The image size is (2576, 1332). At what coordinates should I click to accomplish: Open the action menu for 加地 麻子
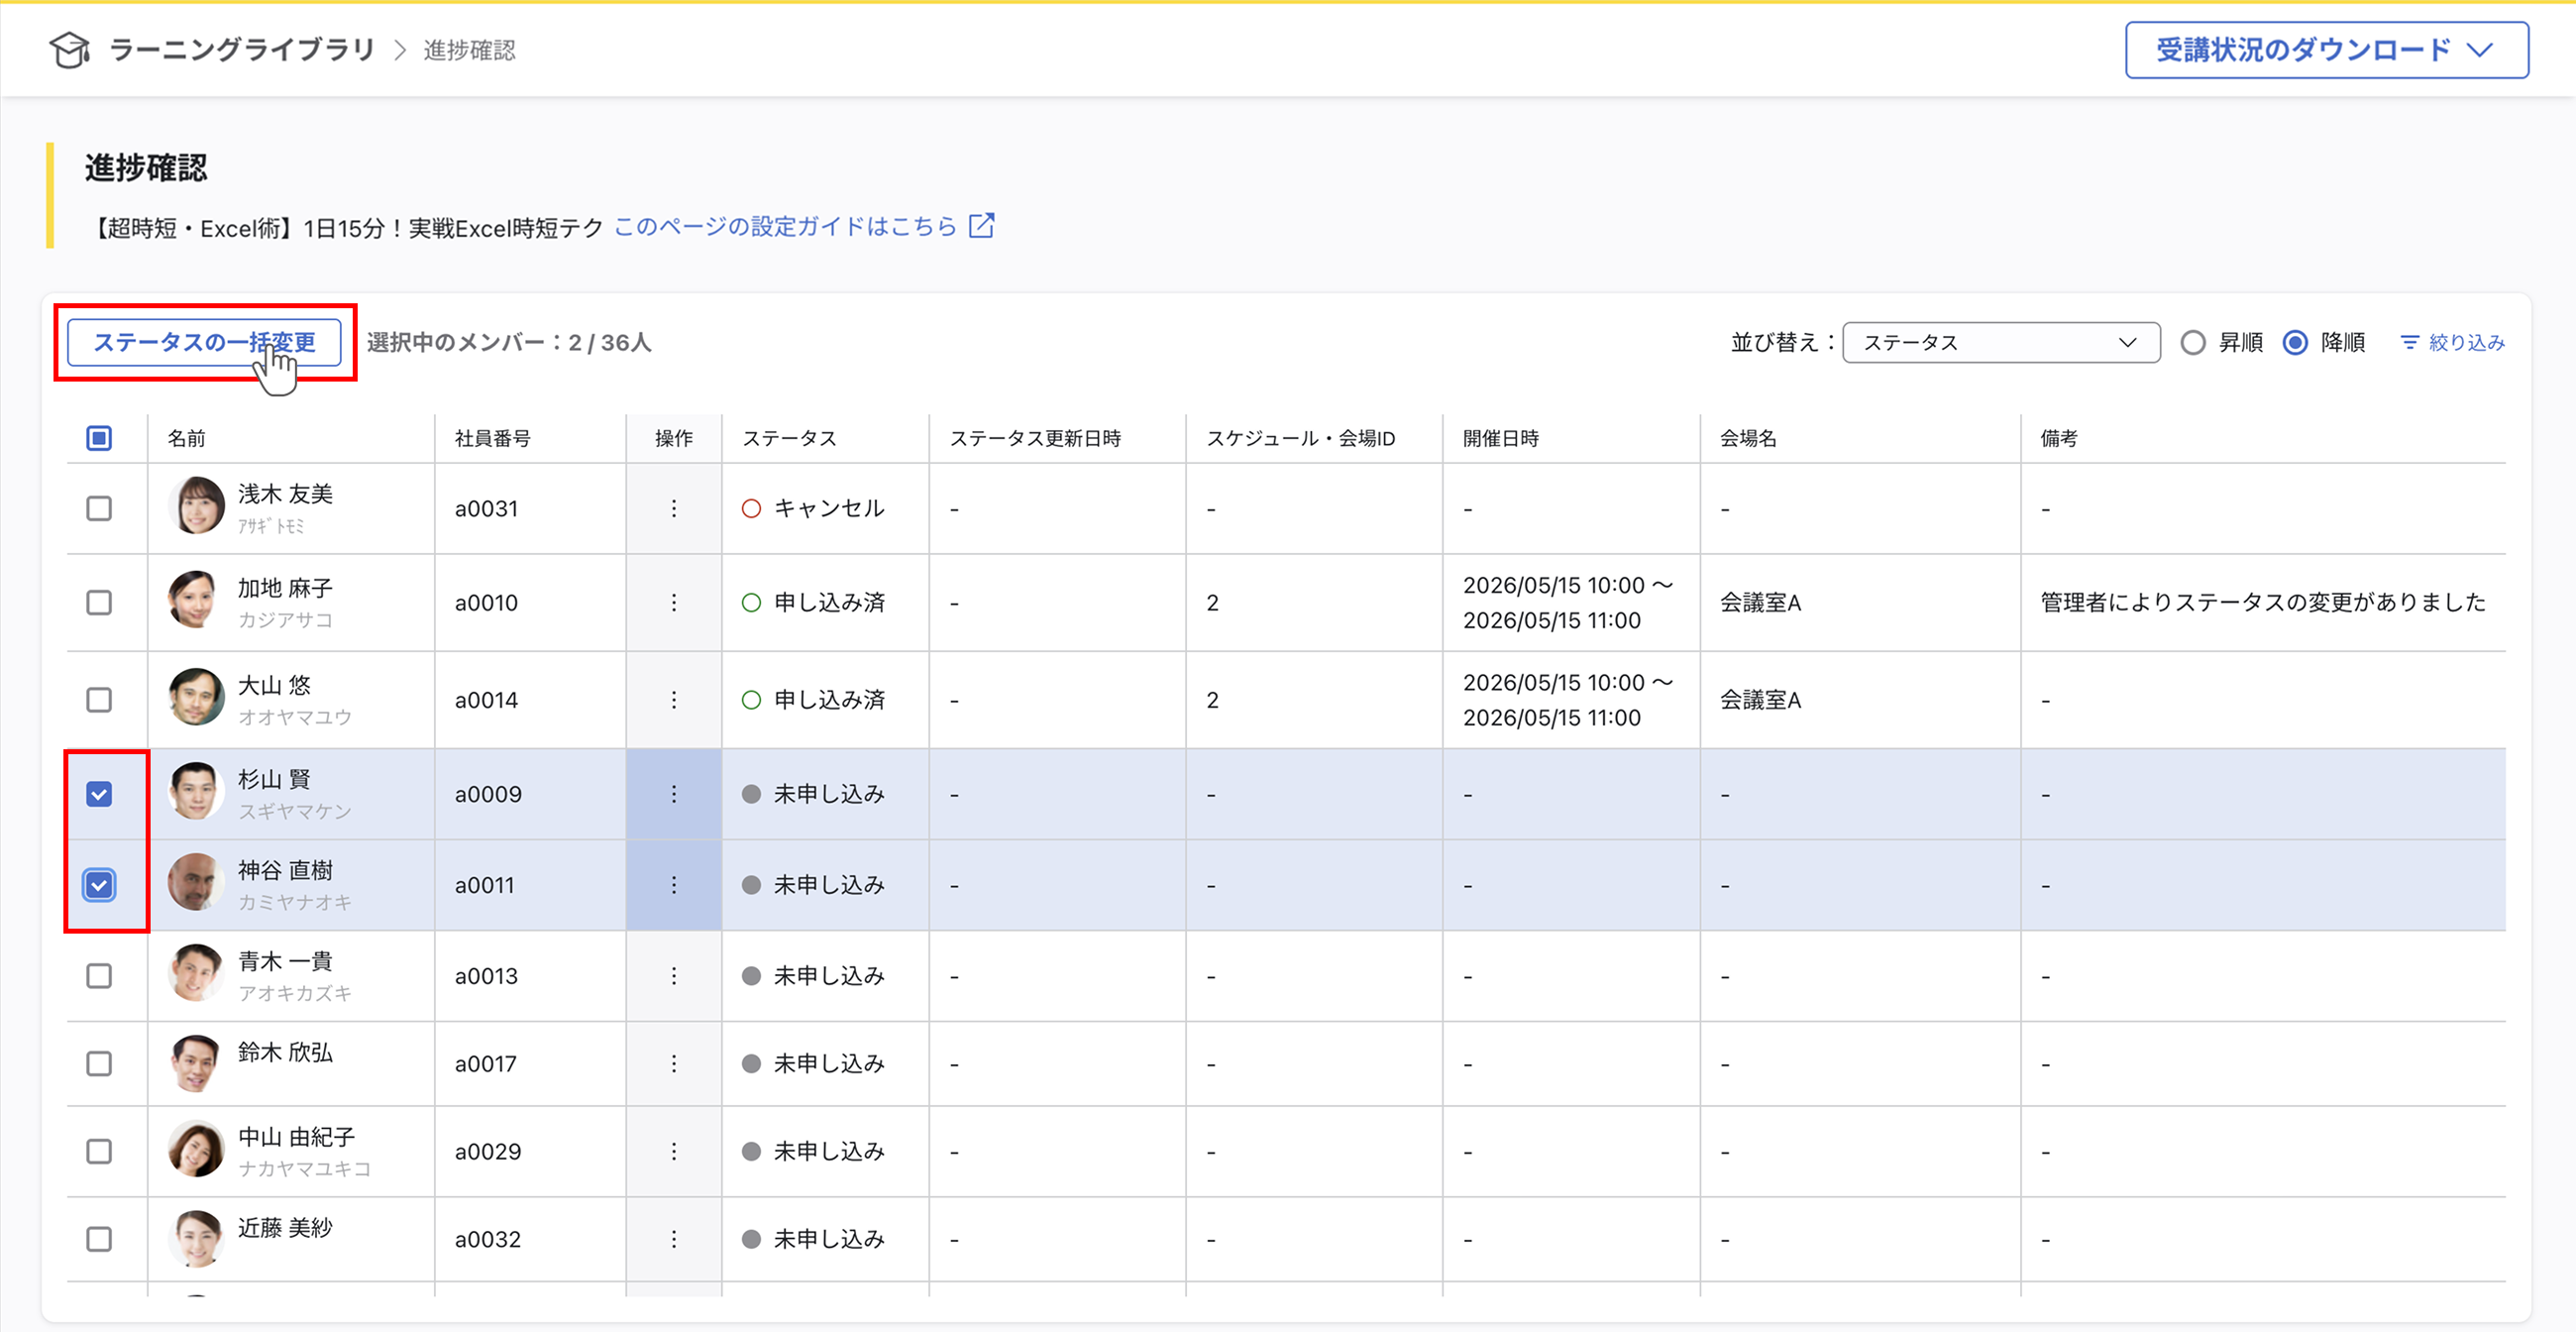[673, 602]
